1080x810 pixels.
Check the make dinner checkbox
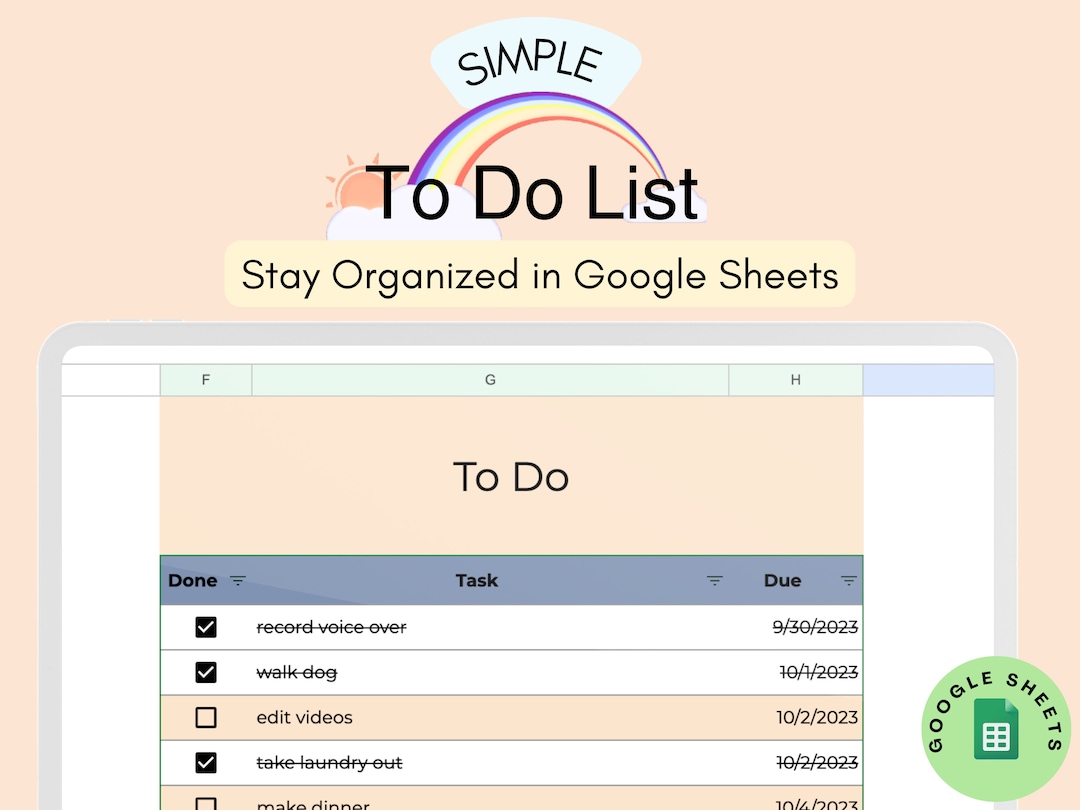coord(205,805)
